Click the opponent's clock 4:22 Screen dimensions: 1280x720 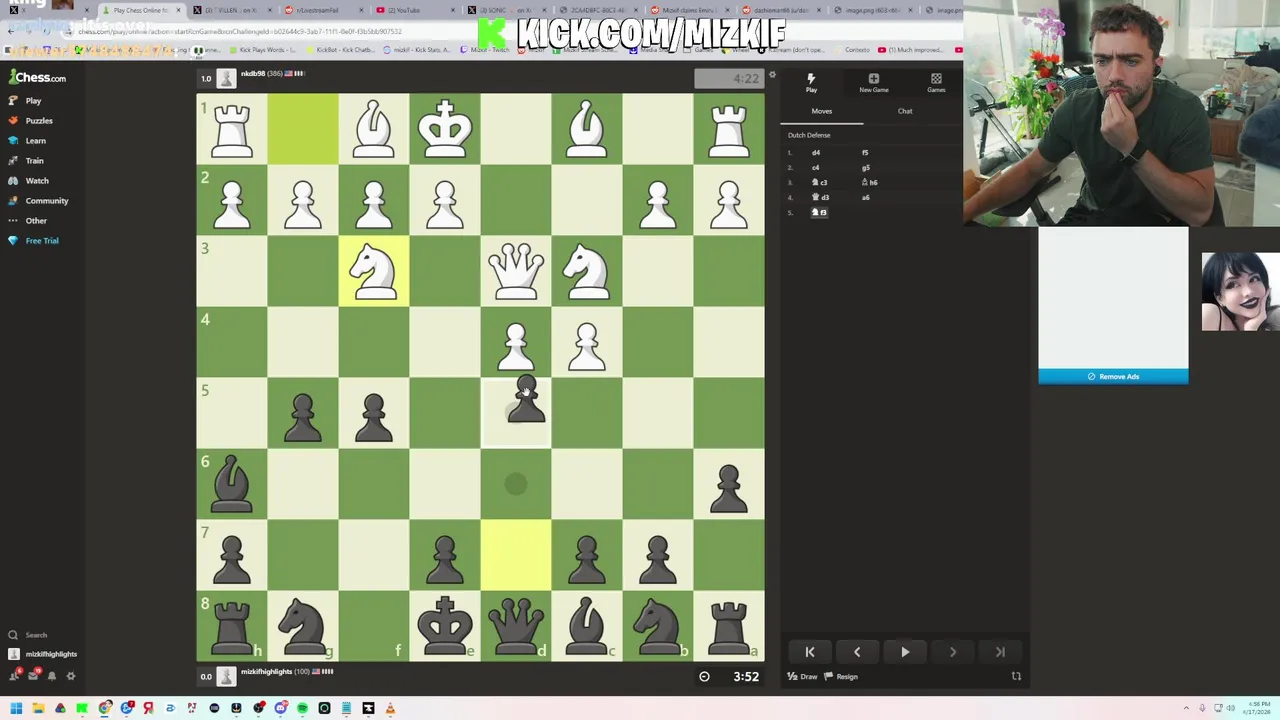pos(728,79)
